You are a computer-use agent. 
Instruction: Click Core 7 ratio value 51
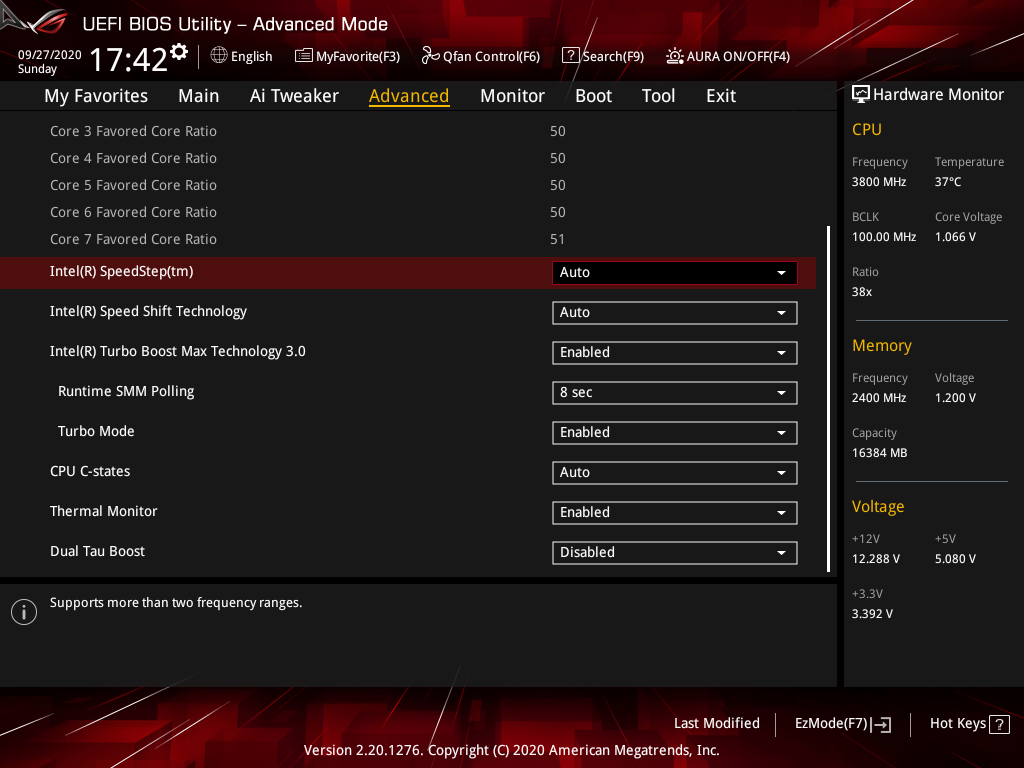[557, 240]
